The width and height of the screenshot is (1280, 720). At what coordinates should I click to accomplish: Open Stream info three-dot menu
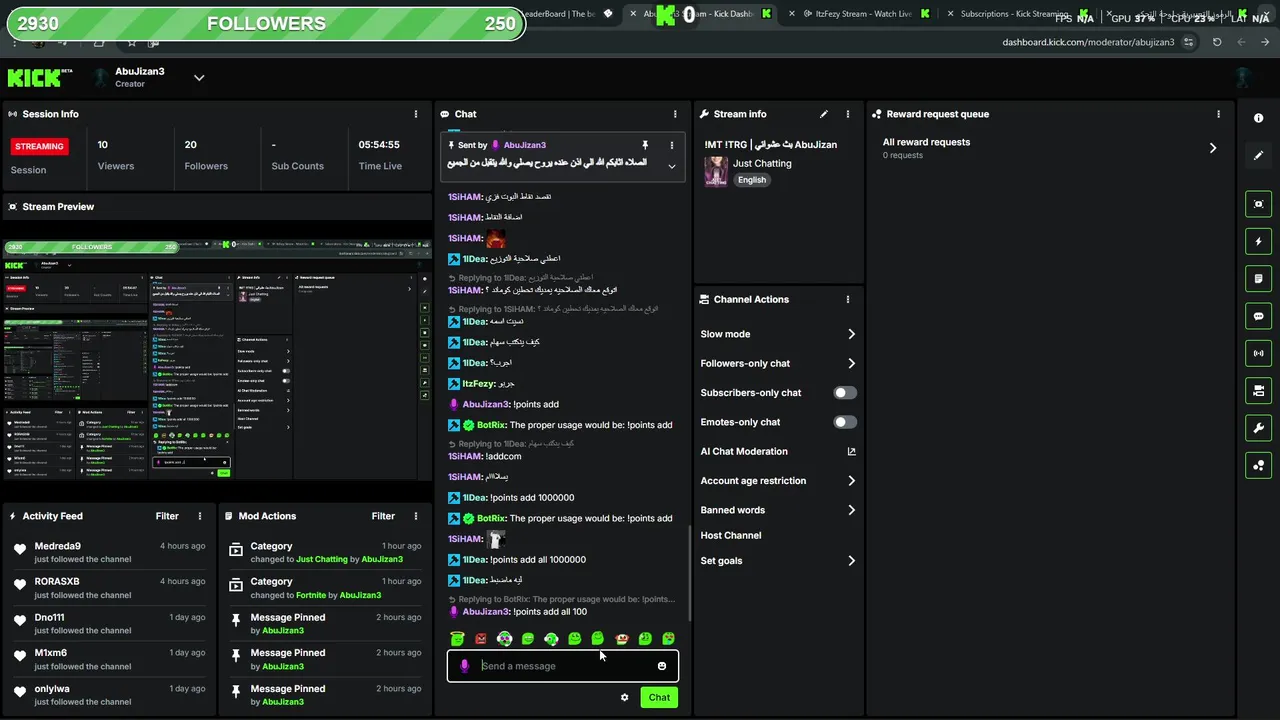[x=848, y=114]
